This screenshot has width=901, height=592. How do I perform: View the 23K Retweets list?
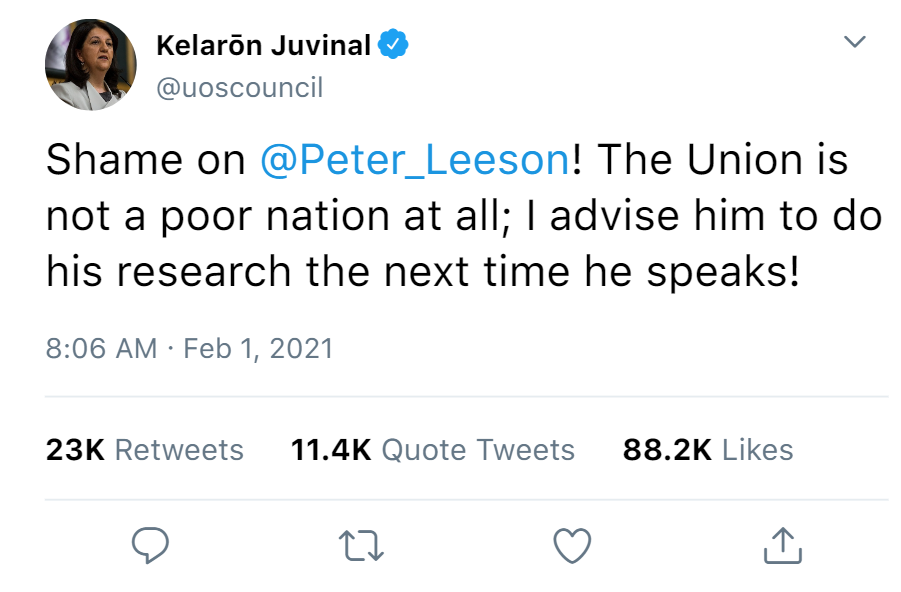[x=145, y=450]
